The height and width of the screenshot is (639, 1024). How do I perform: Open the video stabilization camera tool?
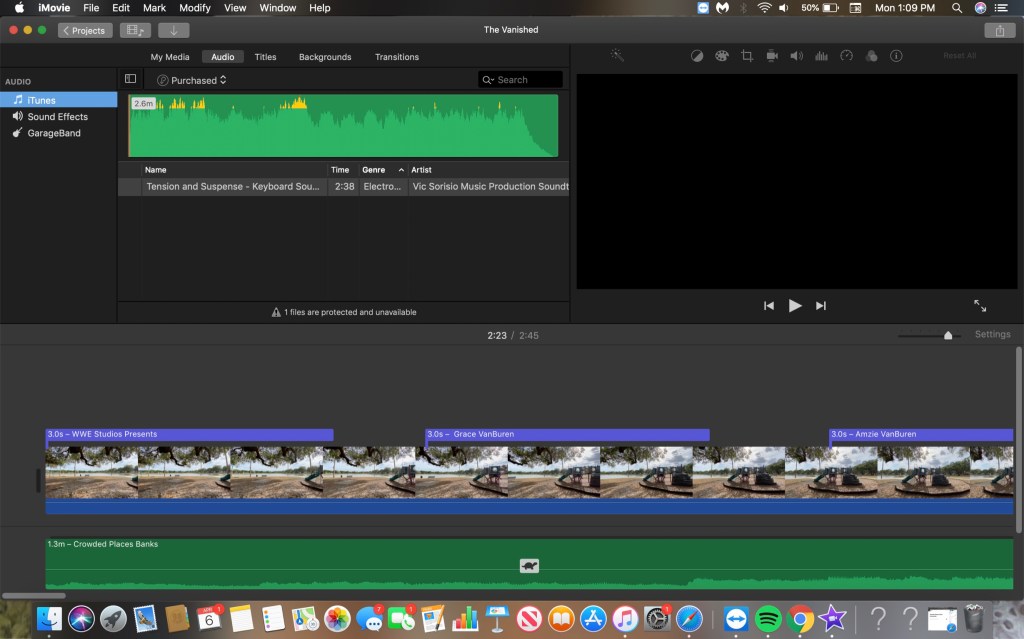(772, 56)
